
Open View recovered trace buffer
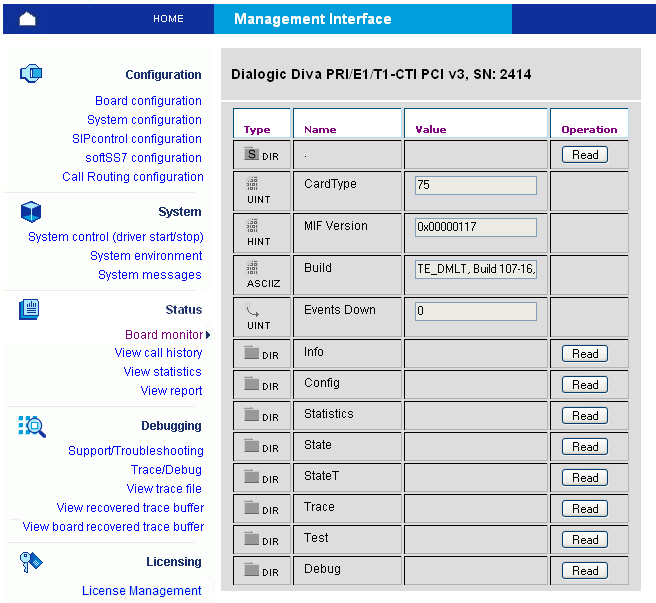pos(130,508)
